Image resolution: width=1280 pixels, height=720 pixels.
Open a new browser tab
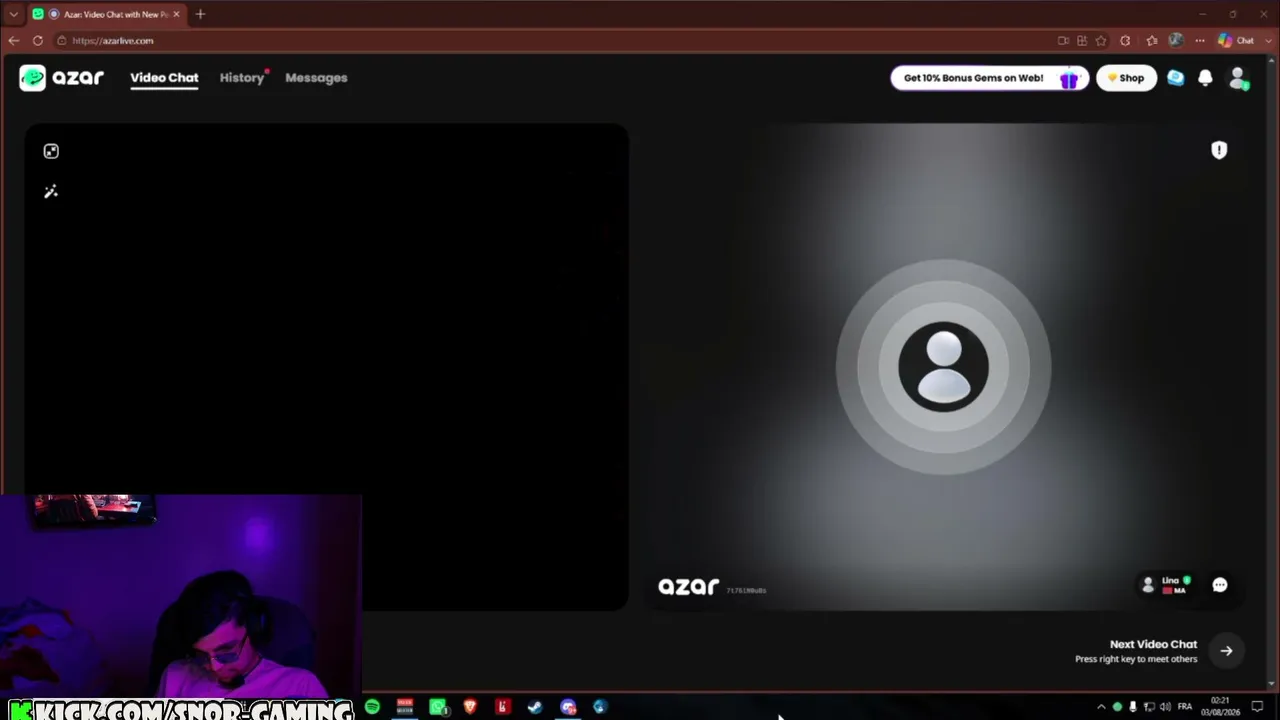[x=200, y=14]
